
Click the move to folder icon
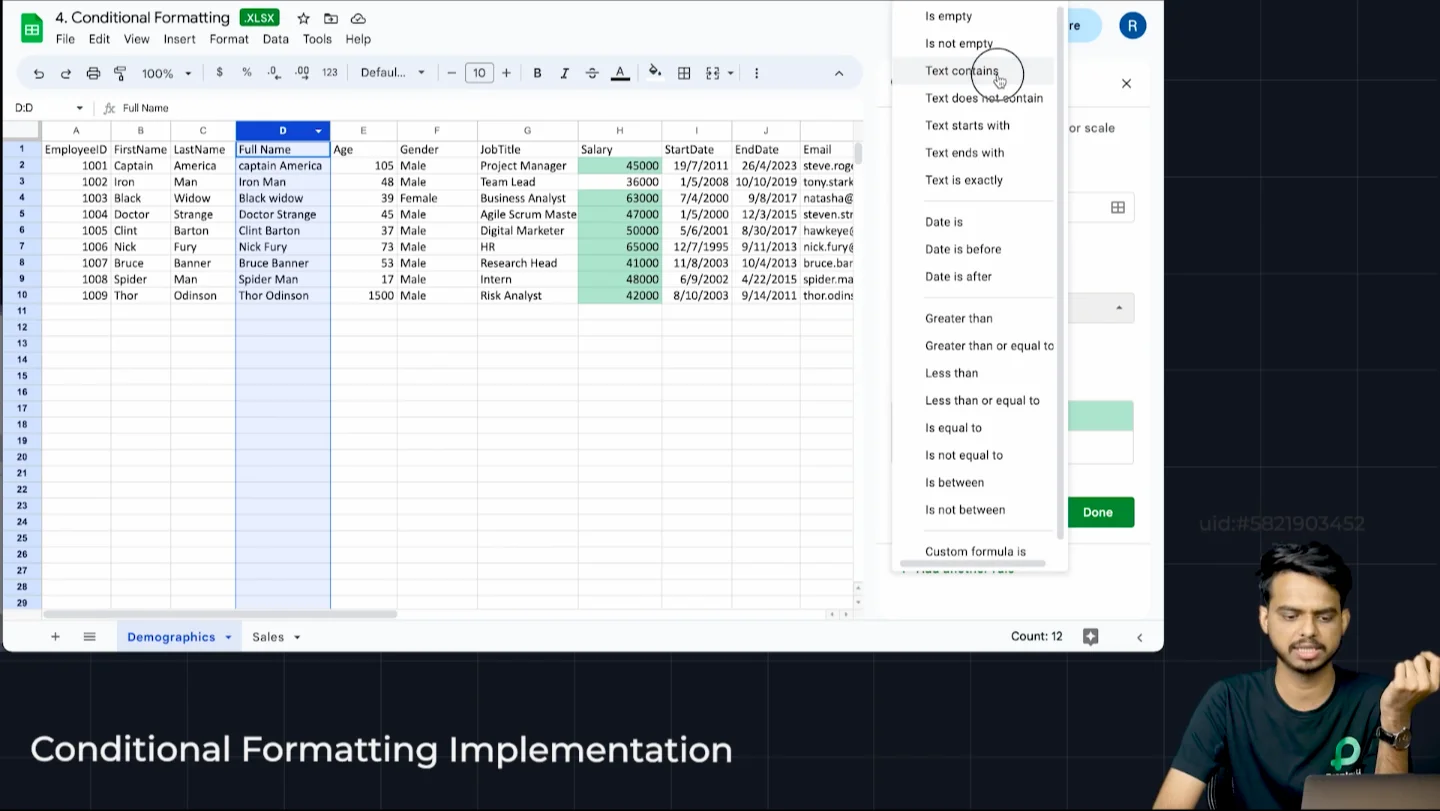331,19
